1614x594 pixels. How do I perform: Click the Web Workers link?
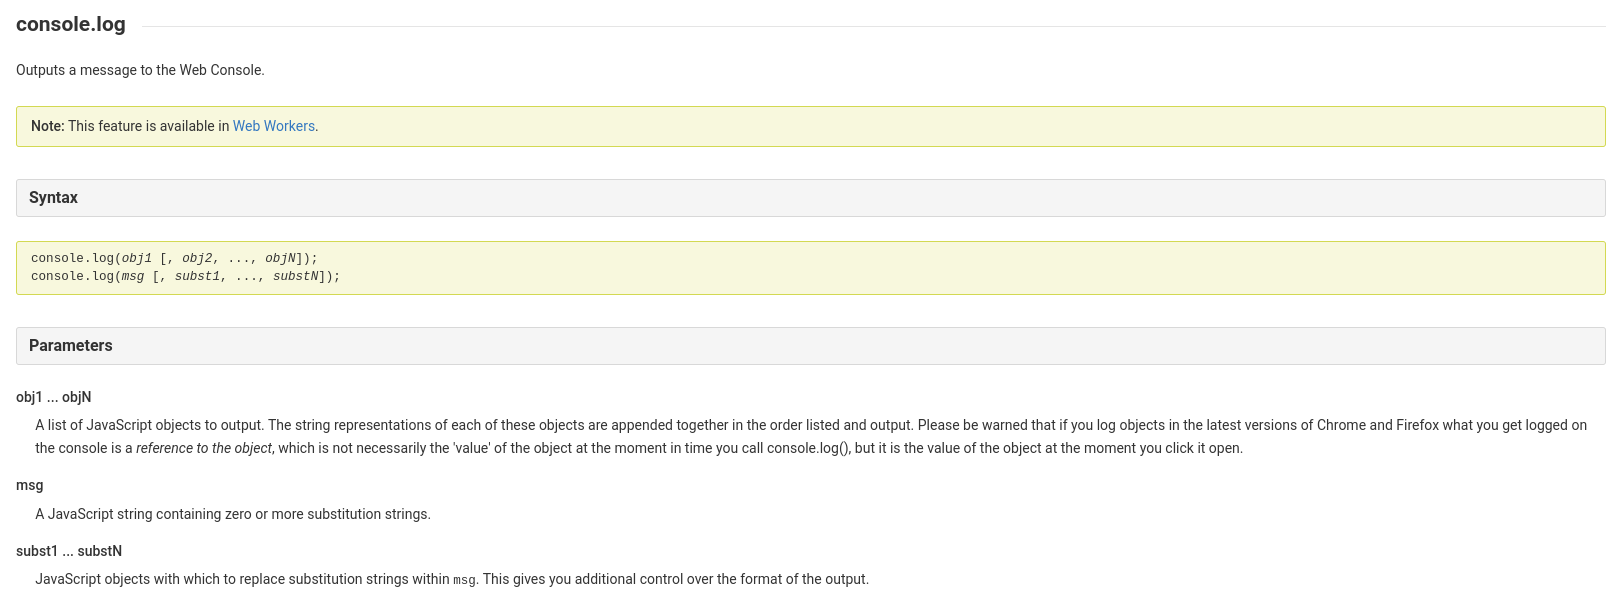click(273, 126)
